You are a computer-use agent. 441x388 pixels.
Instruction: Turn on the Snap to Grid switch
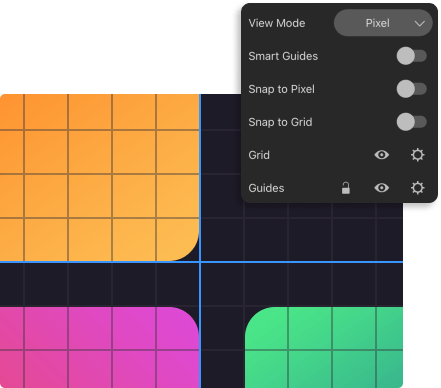point(411,122)
